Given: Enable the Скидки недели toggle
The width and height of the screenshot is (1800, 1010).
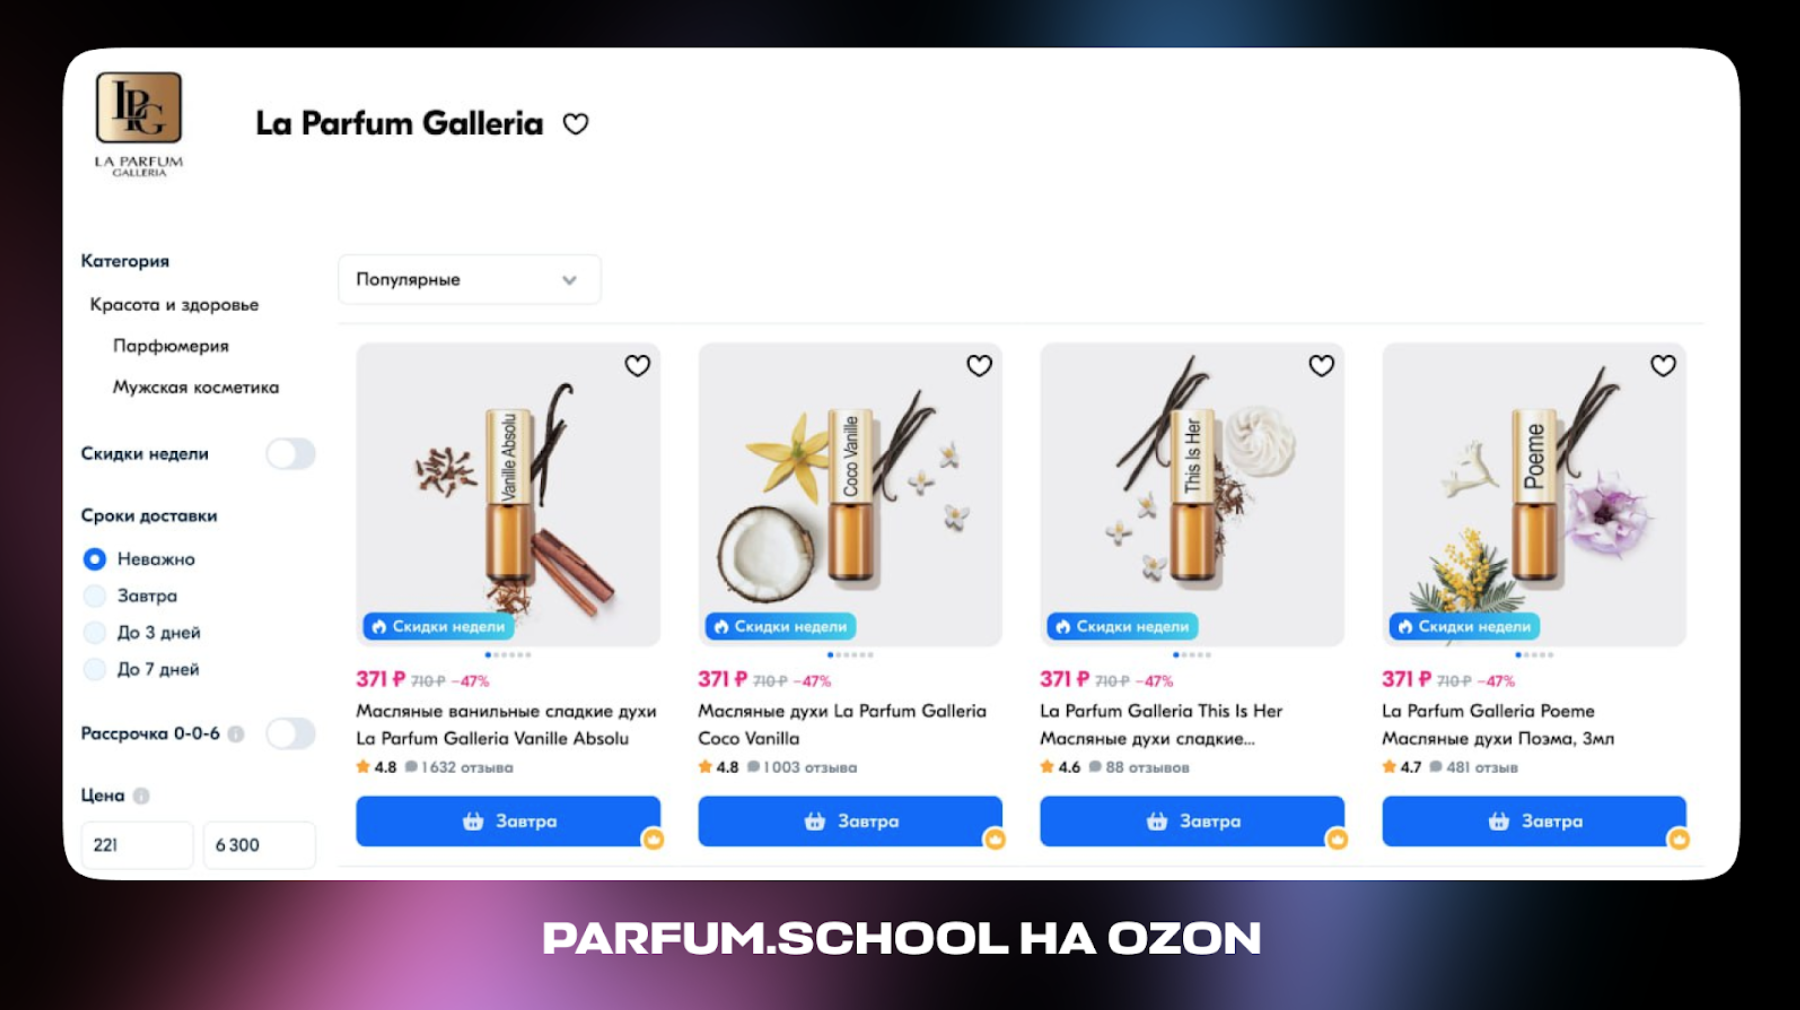Looking at the screenshot, I should pyautogui.click(x=290, y=454).
